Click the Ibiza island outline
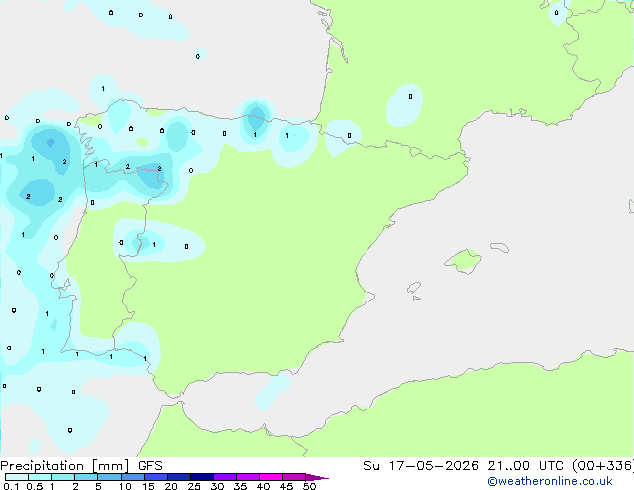 pyautogui.click(x=414, y=288)
